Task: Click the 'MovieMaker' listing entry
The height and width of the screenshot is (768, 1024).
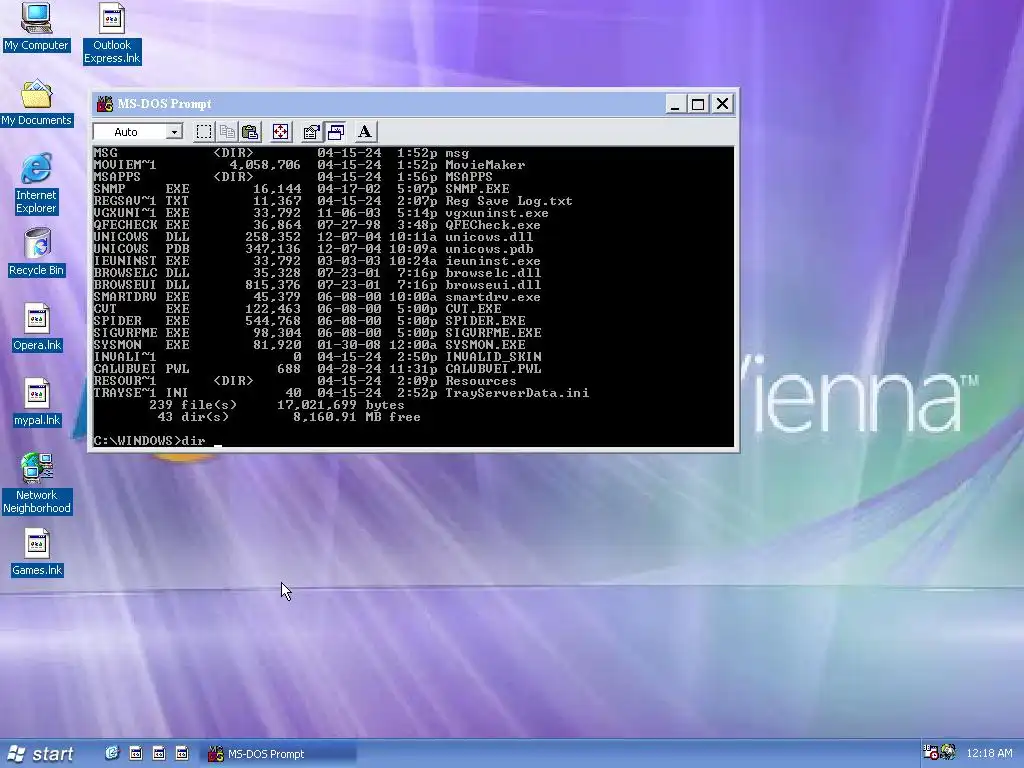Action: (485, 165)
